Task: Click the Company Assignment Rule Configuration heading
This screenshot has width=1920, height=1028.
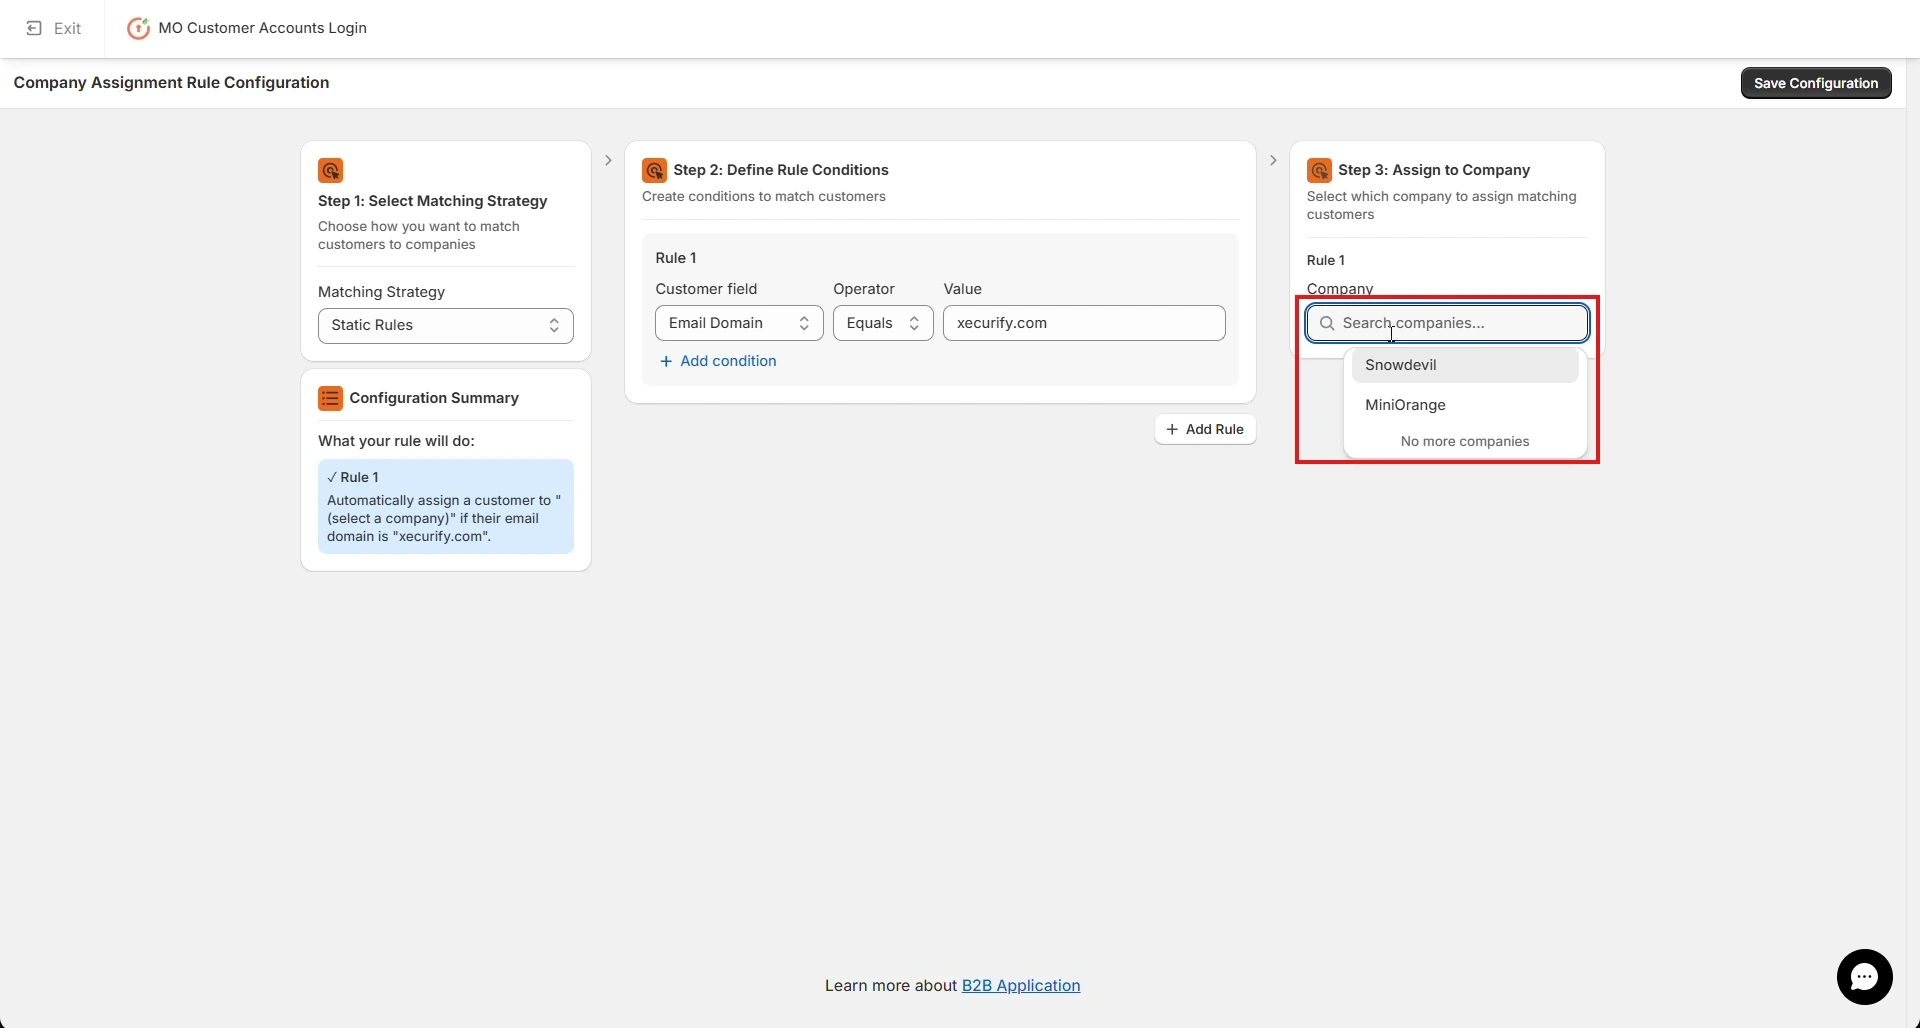Action: [171, 83]
